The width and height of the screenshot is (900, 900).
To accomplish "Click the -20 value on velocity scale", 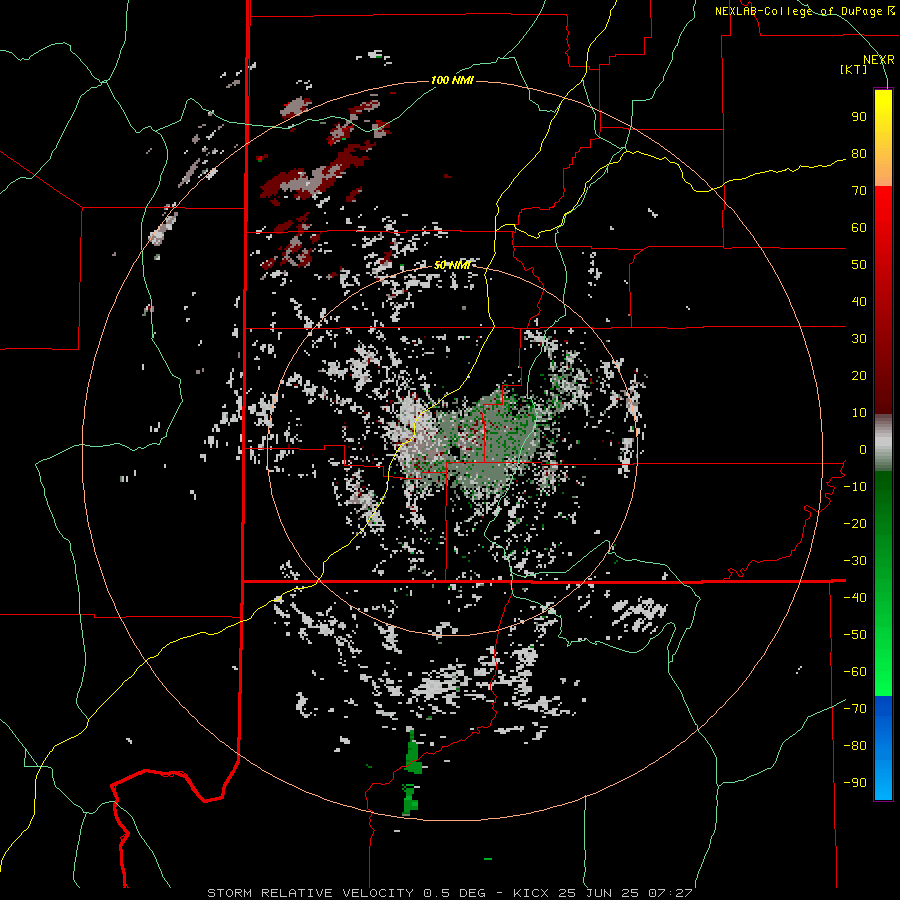I will coord(855,524).
